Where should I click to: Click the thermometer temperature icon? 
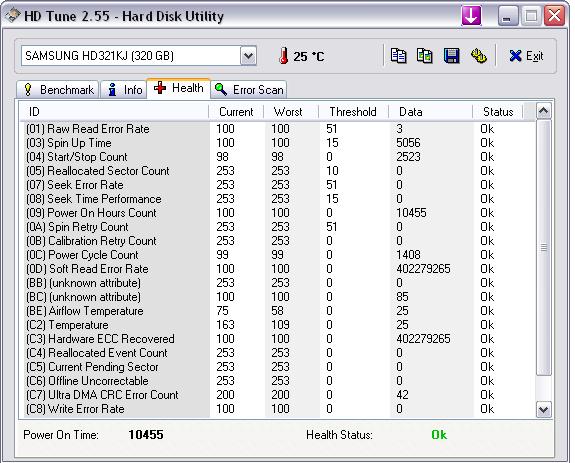pyautogui.click(x=283, y=56)
